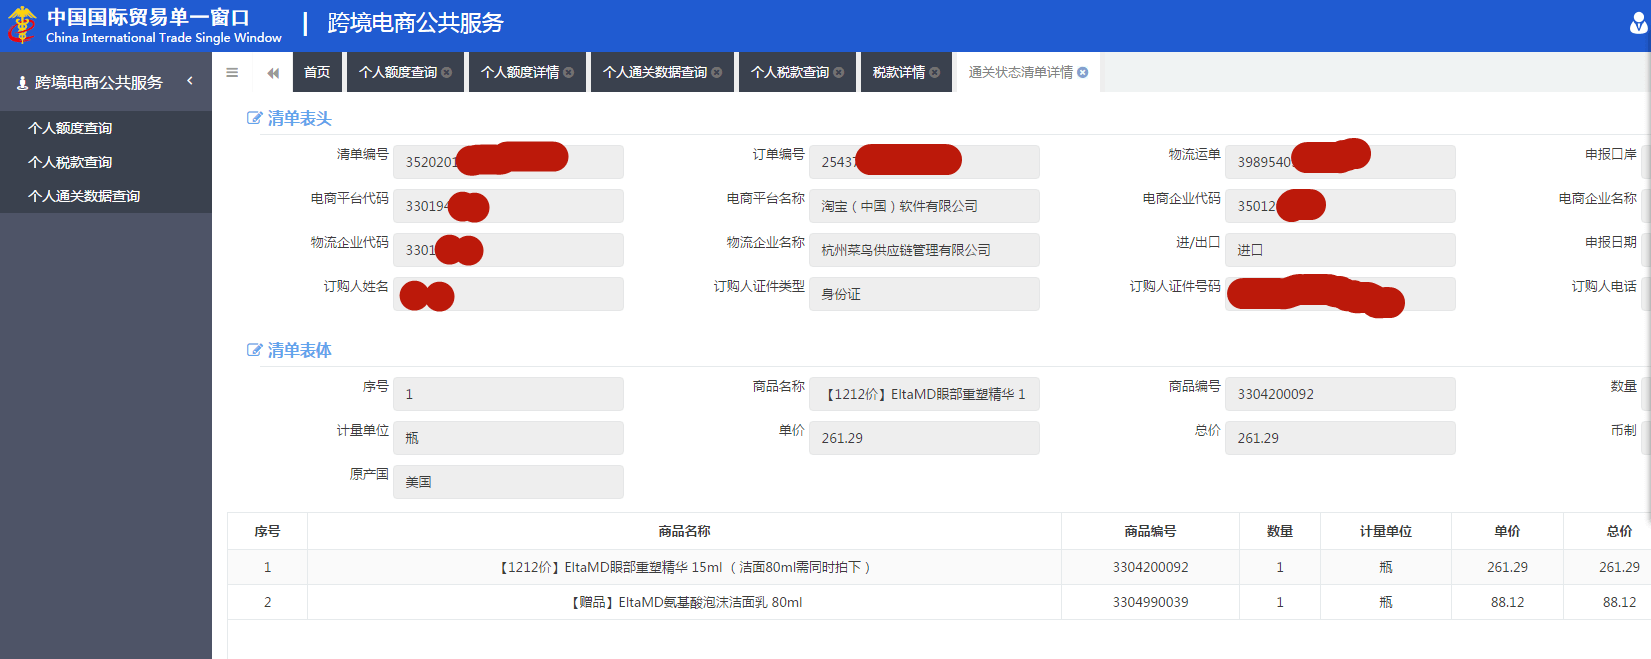Viewport: 1651px width, 659px height.
Task: Click the edit icon beside 清单表头
Action: point(254,118)
